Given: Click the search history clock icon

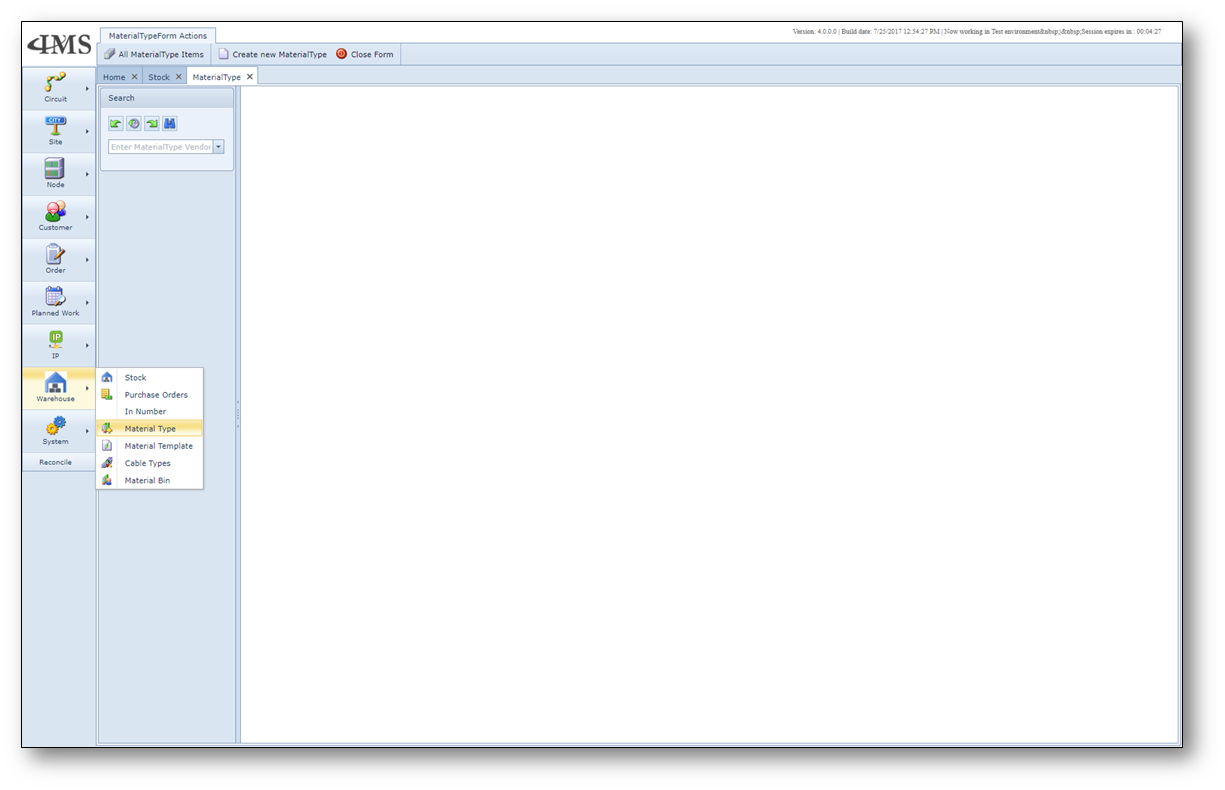Looking at the screenshot, I should pos(134,123).
